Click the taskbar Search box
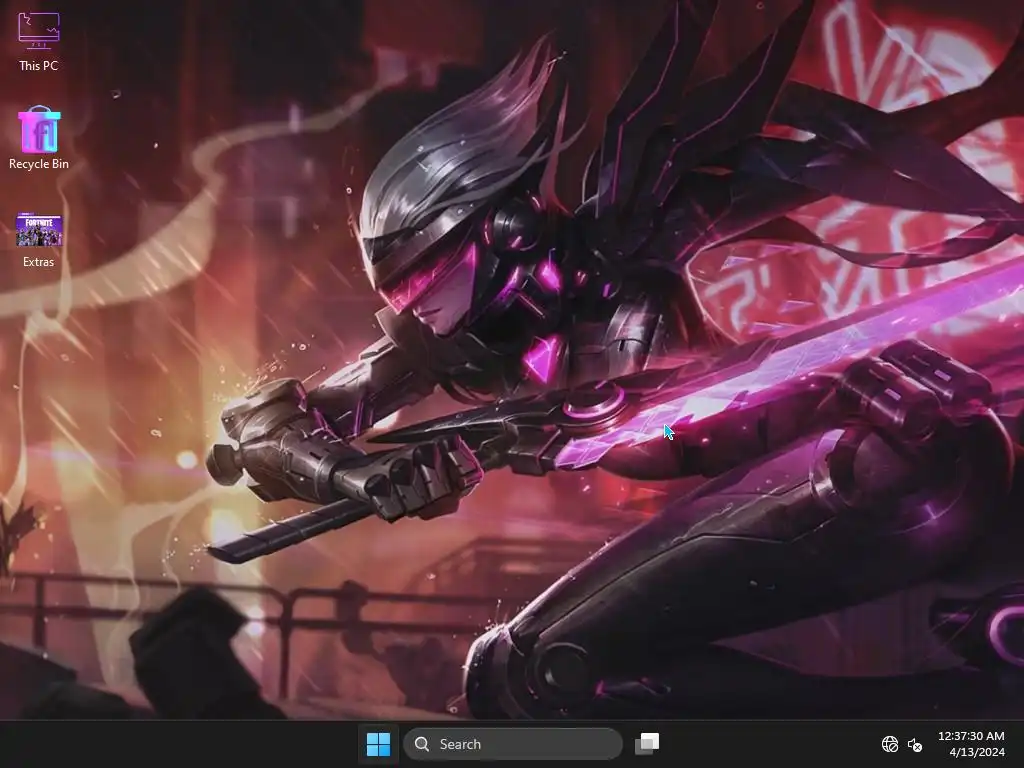 (513, 744)
